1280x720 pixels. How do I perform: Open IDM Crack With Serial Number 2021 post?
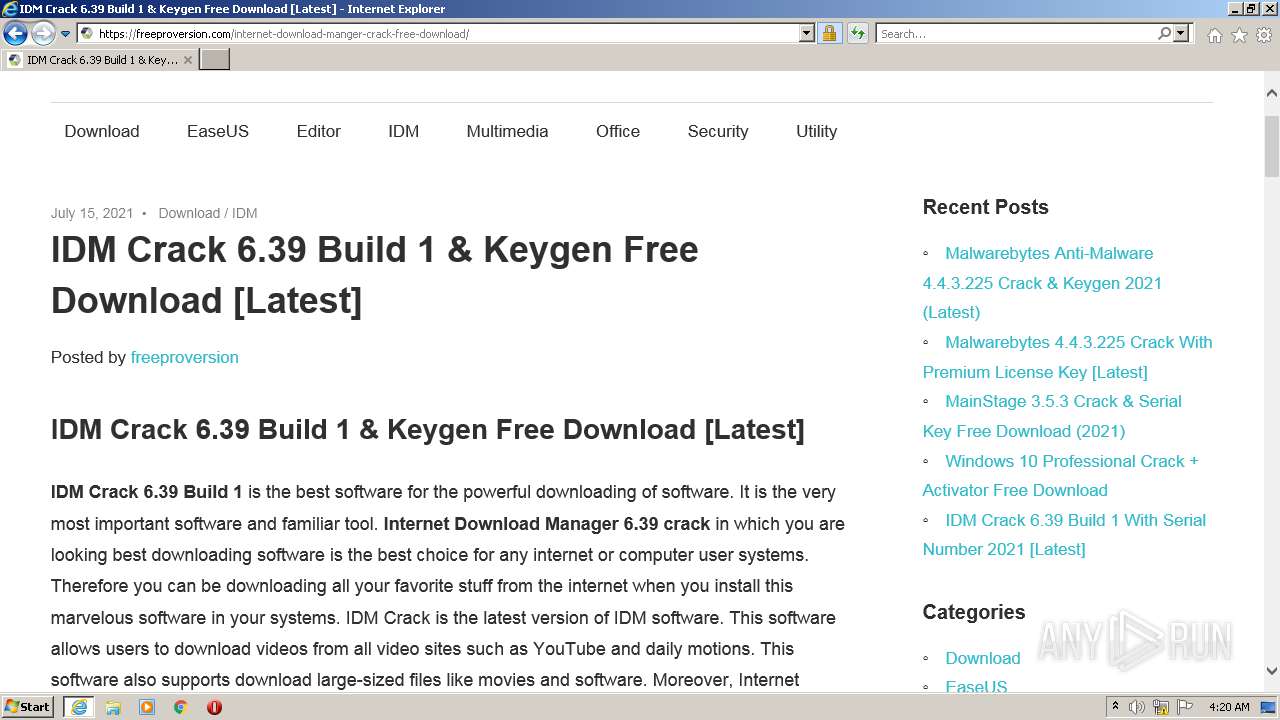tap(1064, 534)
